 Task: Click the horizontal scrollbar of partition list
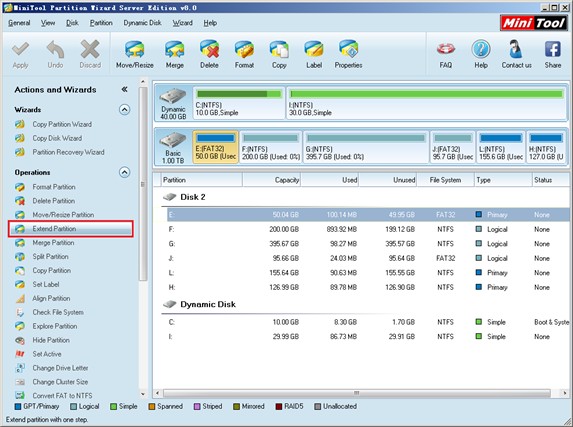coord(357,393)
